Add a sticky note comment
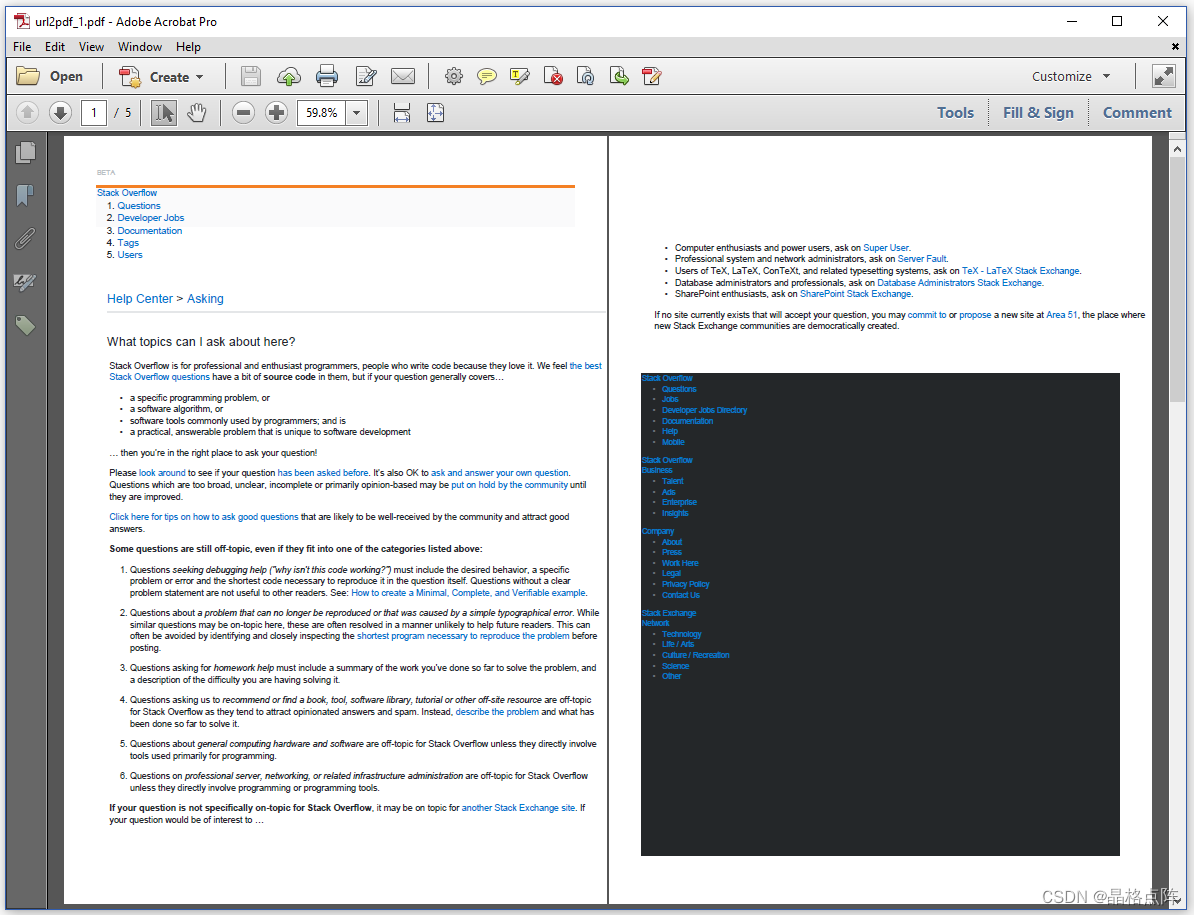Screen dimensions: 1194x915 (x=487, y=76)
